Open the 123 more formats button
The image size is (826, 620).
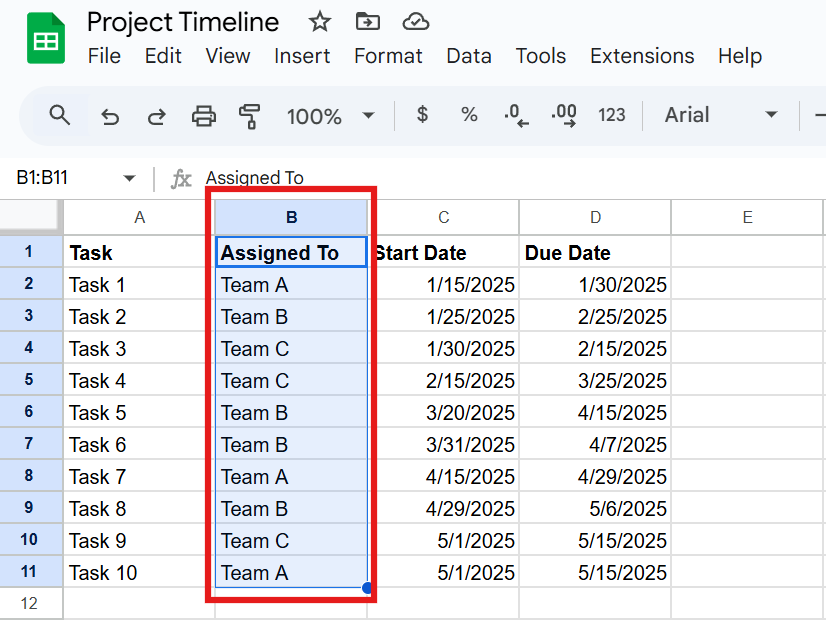coord(612,116)
